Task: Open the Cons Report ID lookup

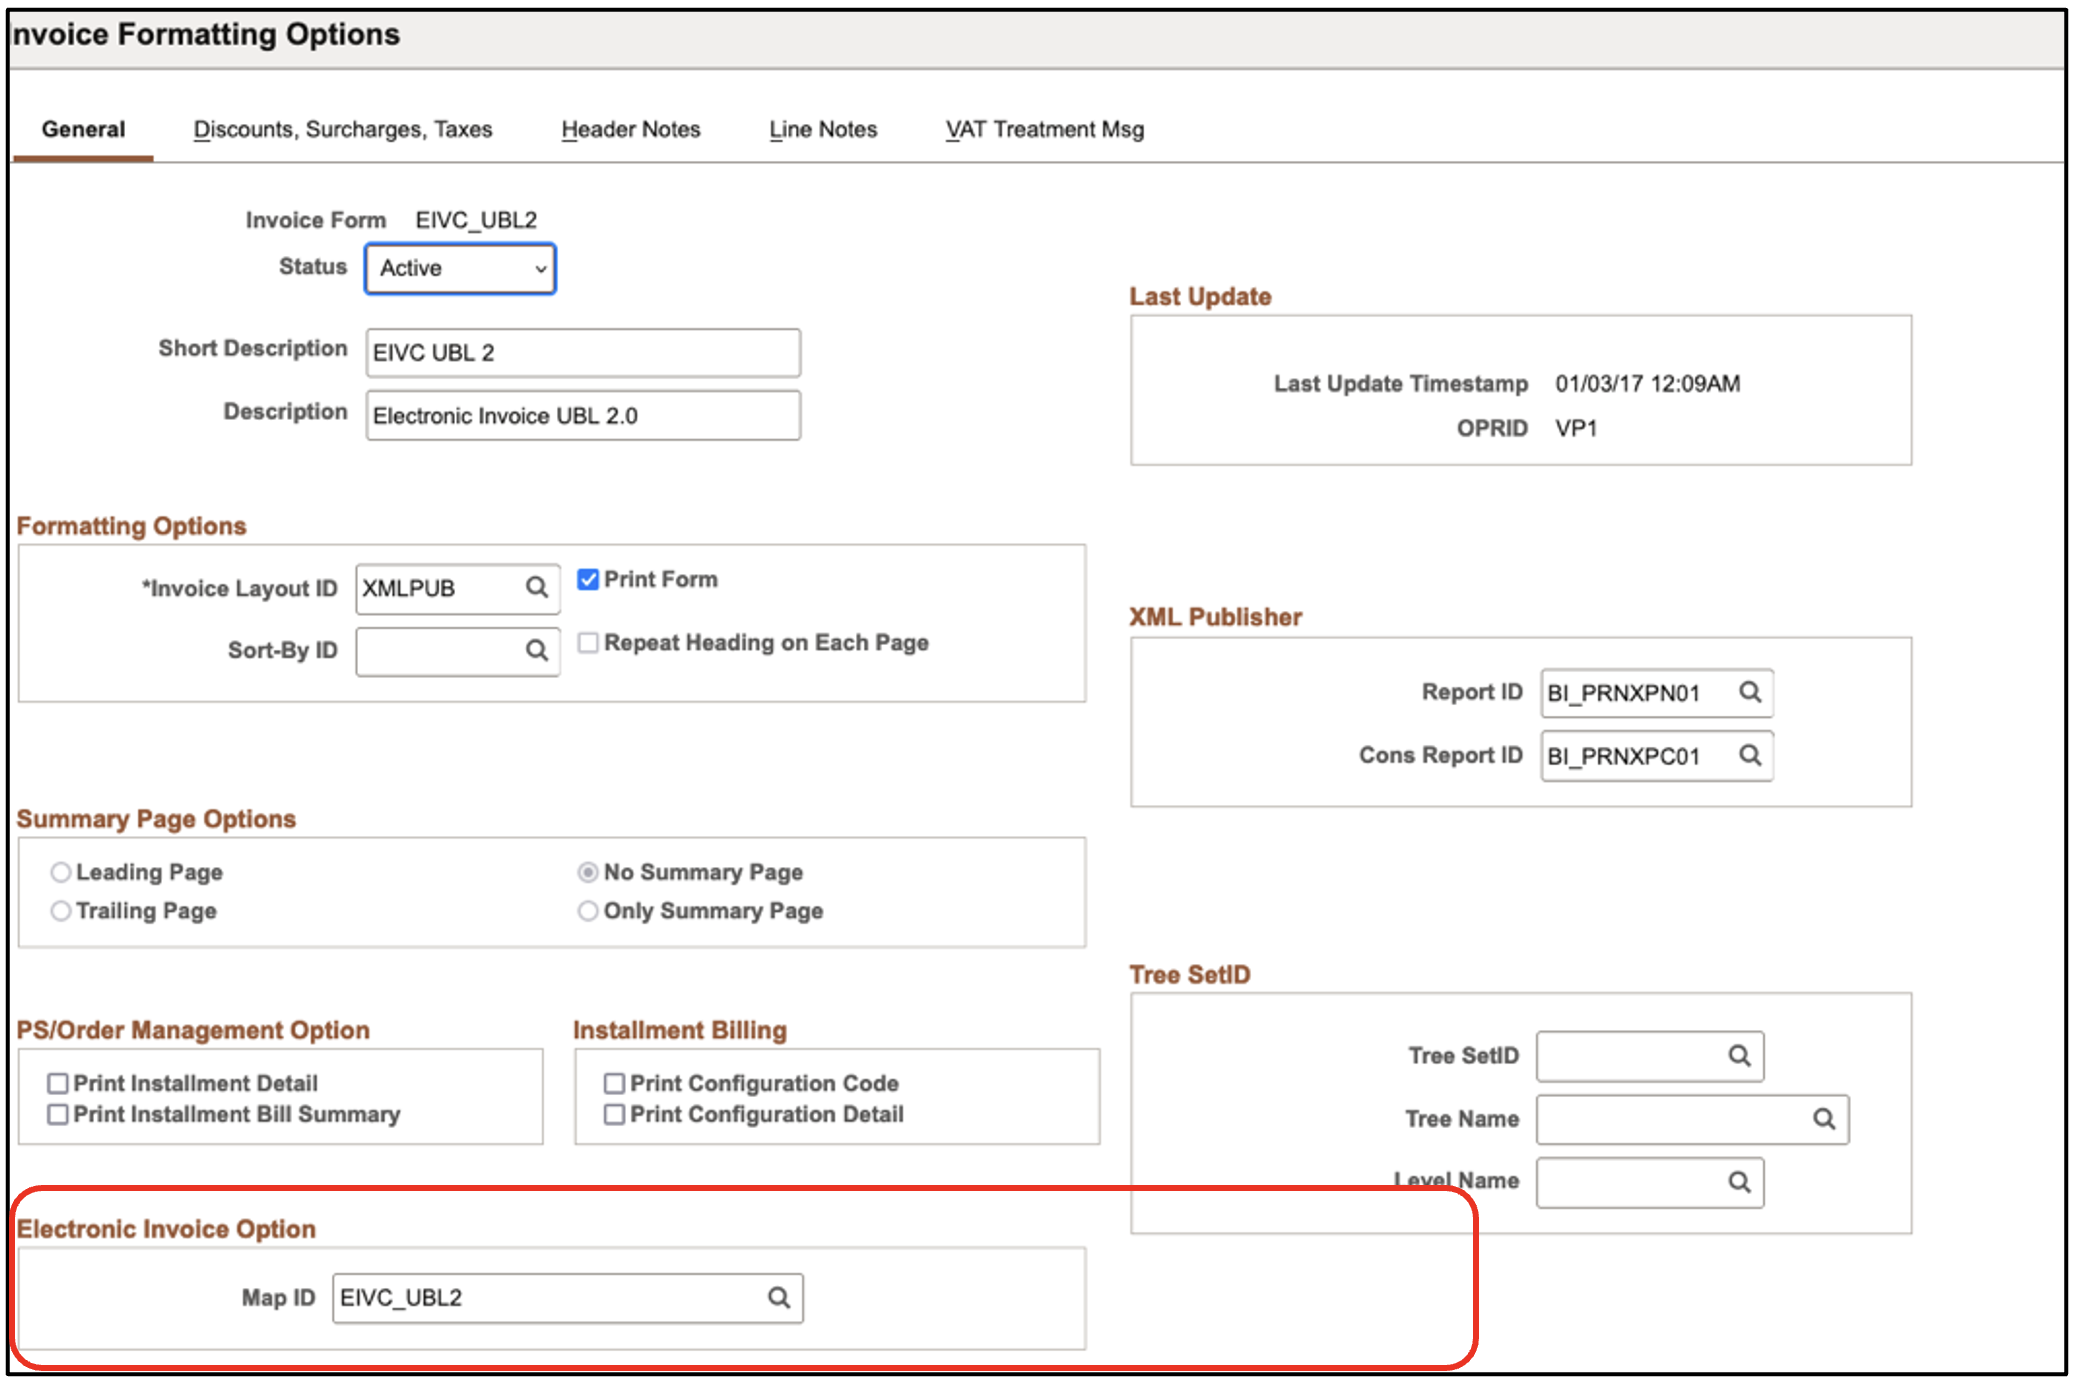Action: click(1751, 756)
